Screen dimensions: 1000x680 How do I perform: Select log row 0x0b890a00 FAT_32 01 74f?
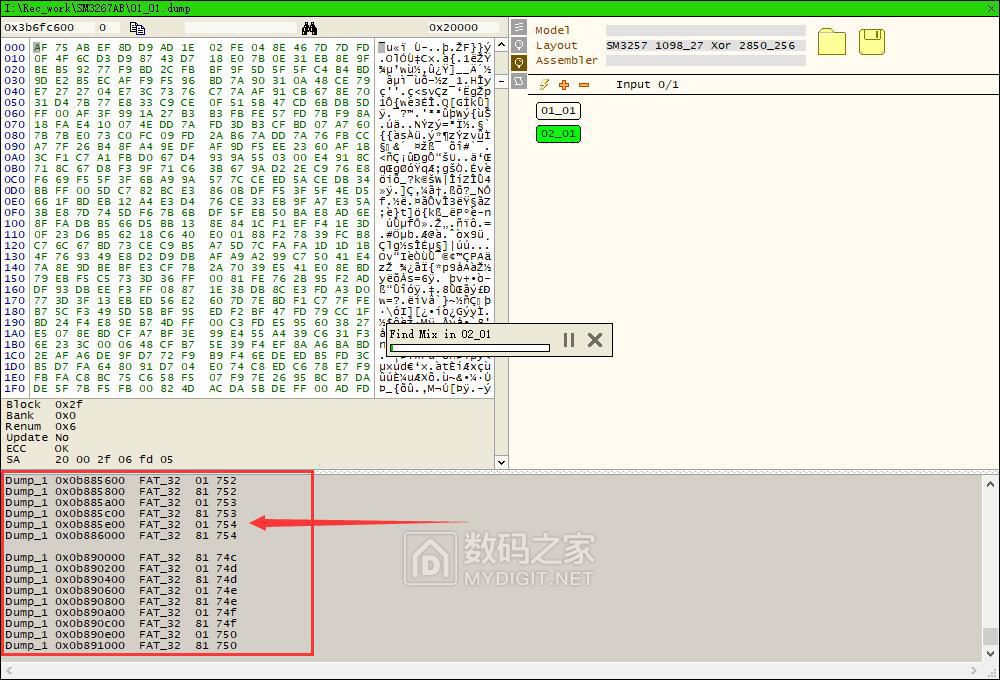click(x=121, y=612)
